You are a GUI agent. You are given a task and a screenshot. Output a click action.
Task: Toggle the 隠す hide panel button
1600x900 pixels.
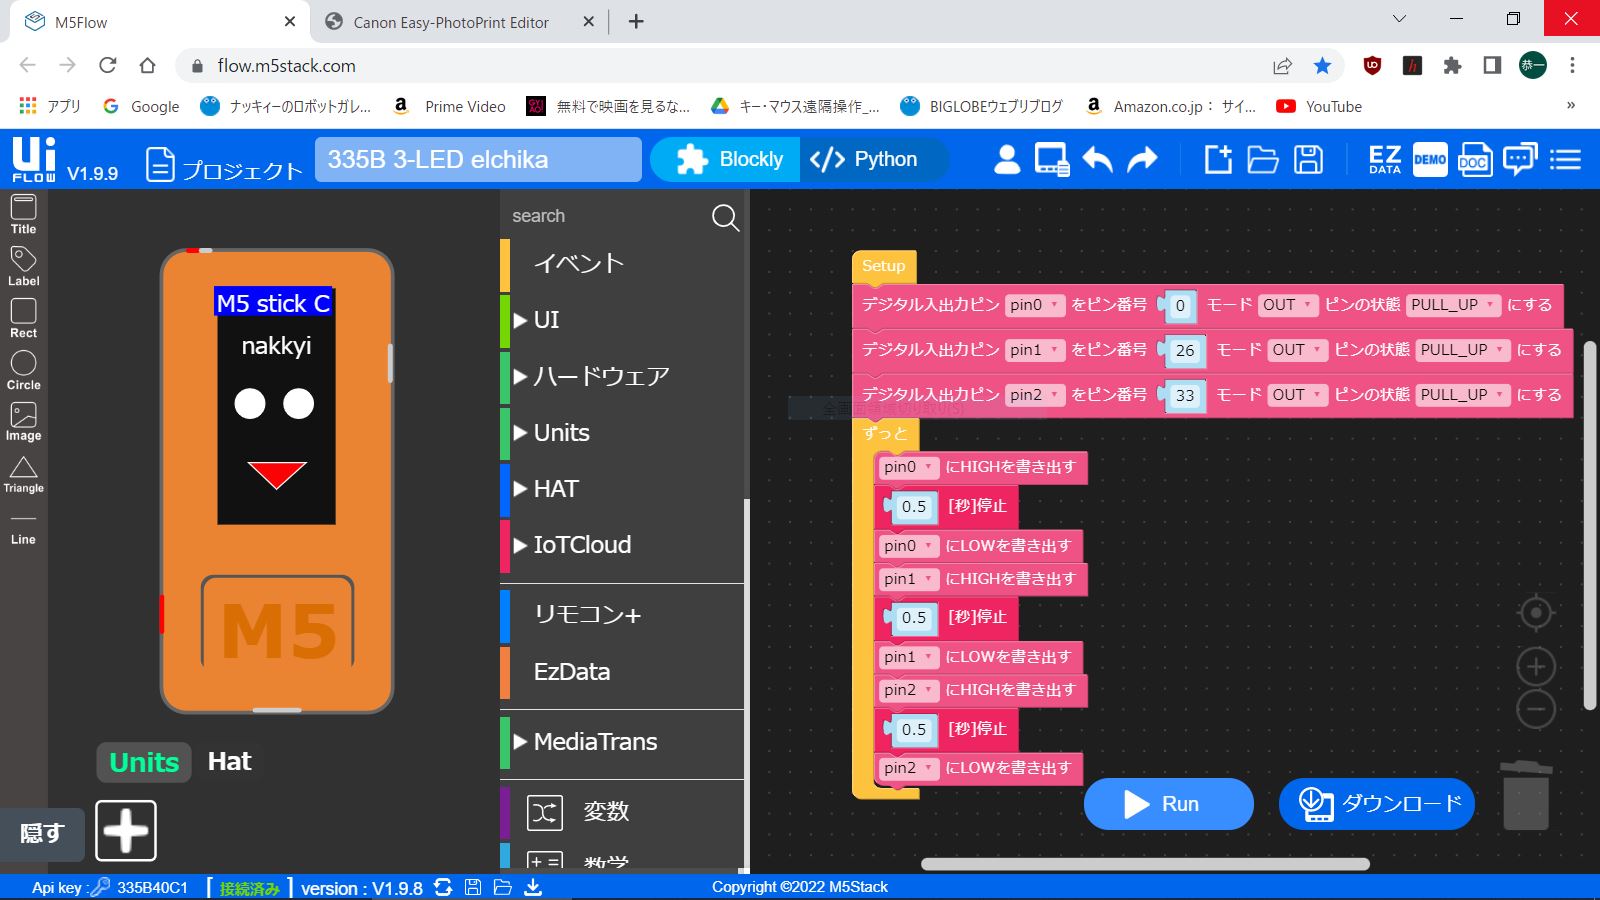(x=42, y=833)
